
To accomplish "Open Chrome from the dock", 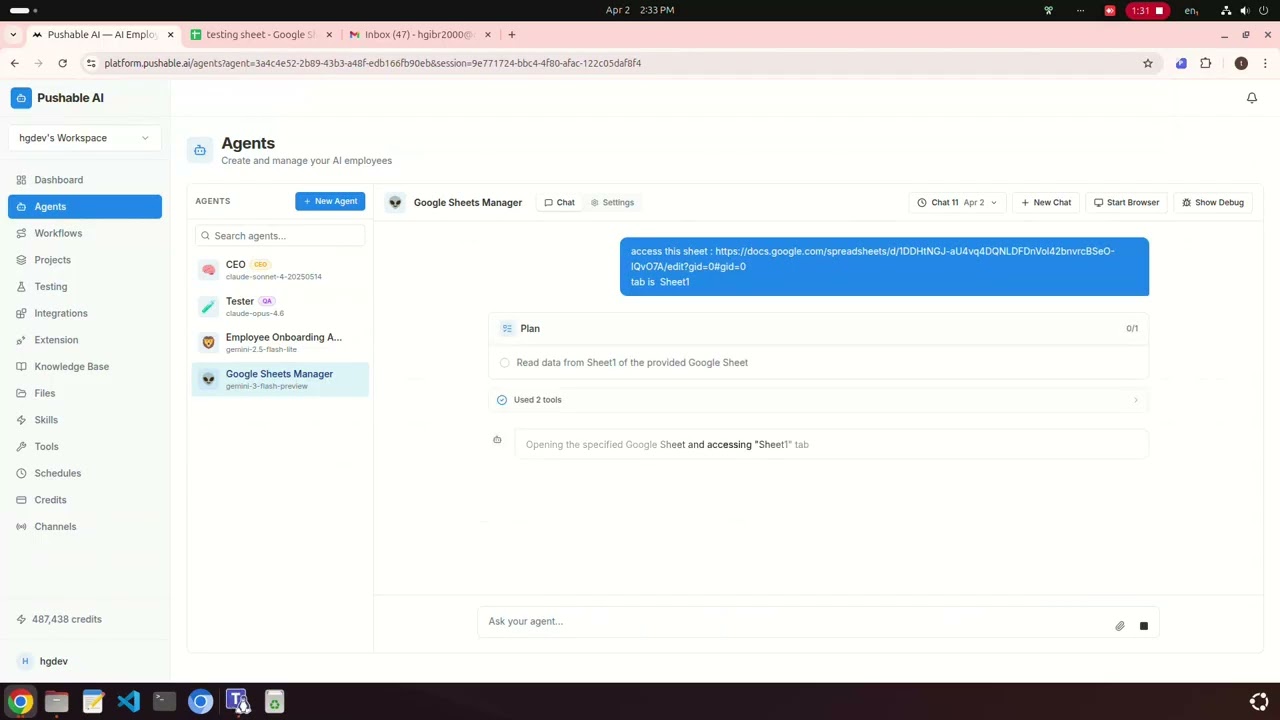I will point(21,701).
